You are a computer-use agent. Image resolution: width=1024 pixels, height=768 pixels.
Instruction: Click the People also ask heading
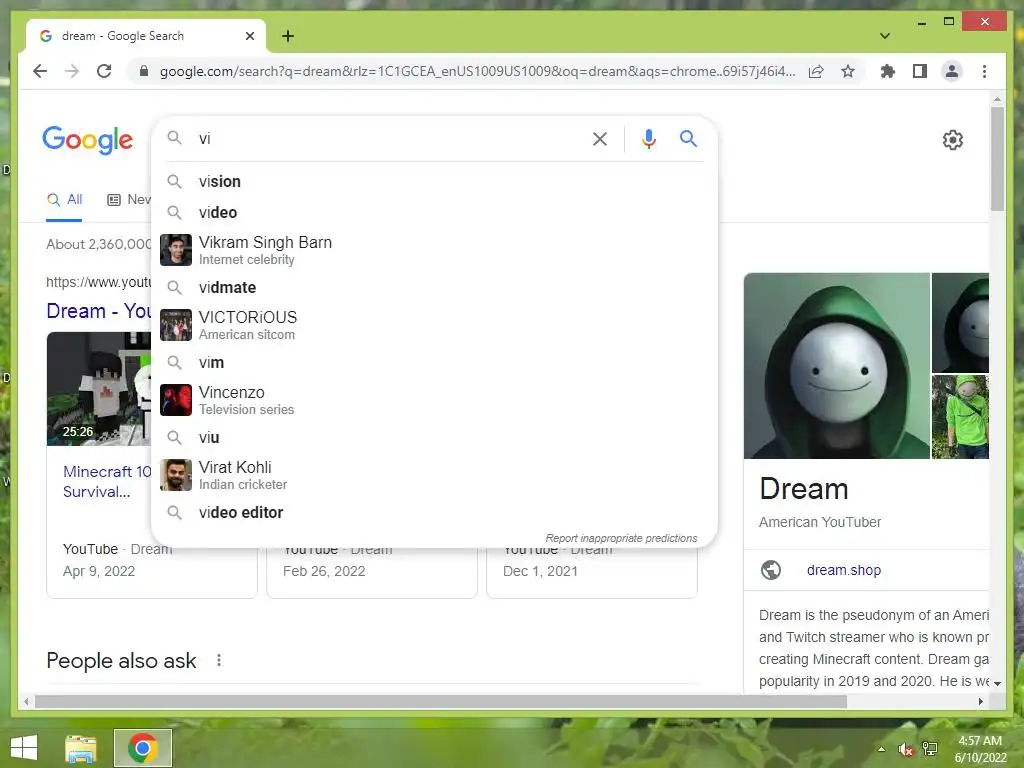click(121, 661)
